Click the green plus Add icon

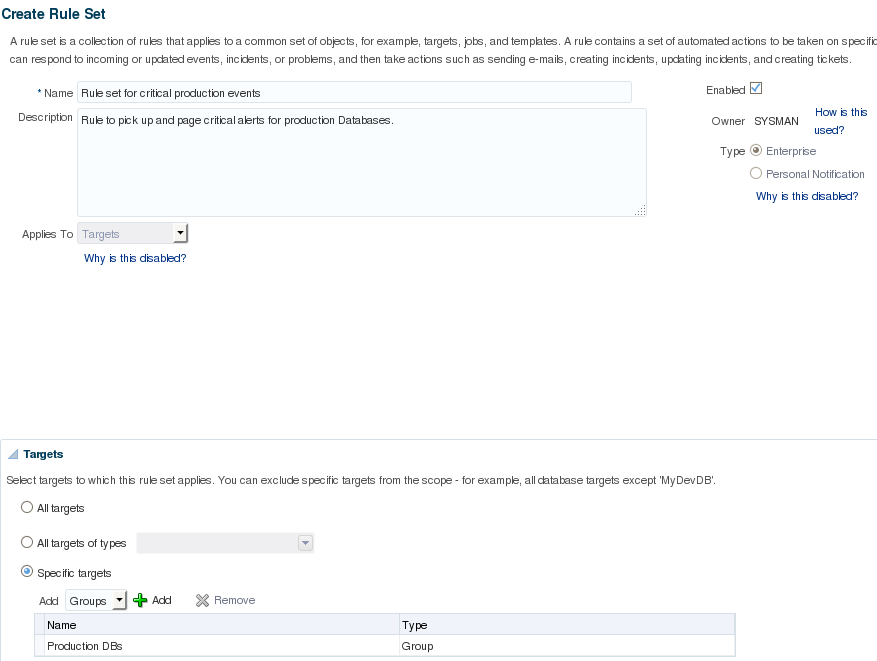click(x=140, y=600)
